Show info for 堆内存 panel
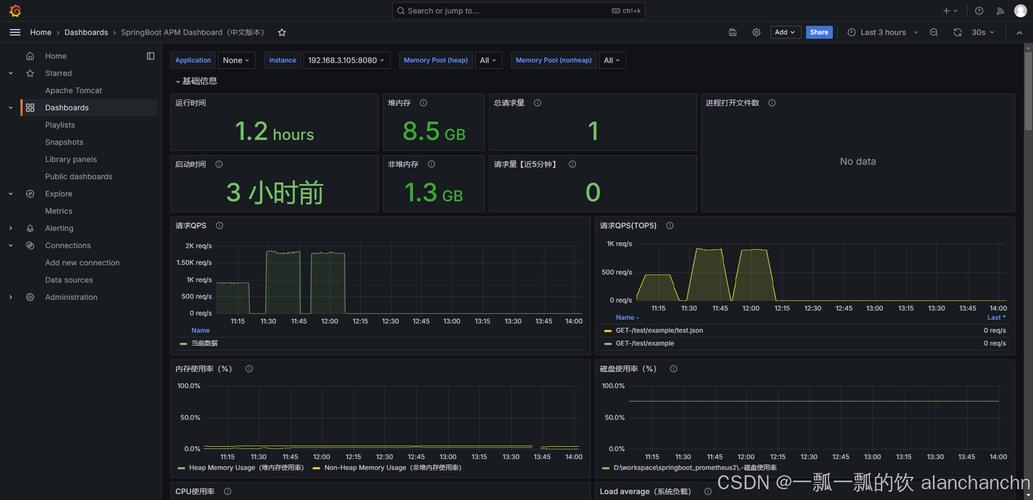 point(423,103)
